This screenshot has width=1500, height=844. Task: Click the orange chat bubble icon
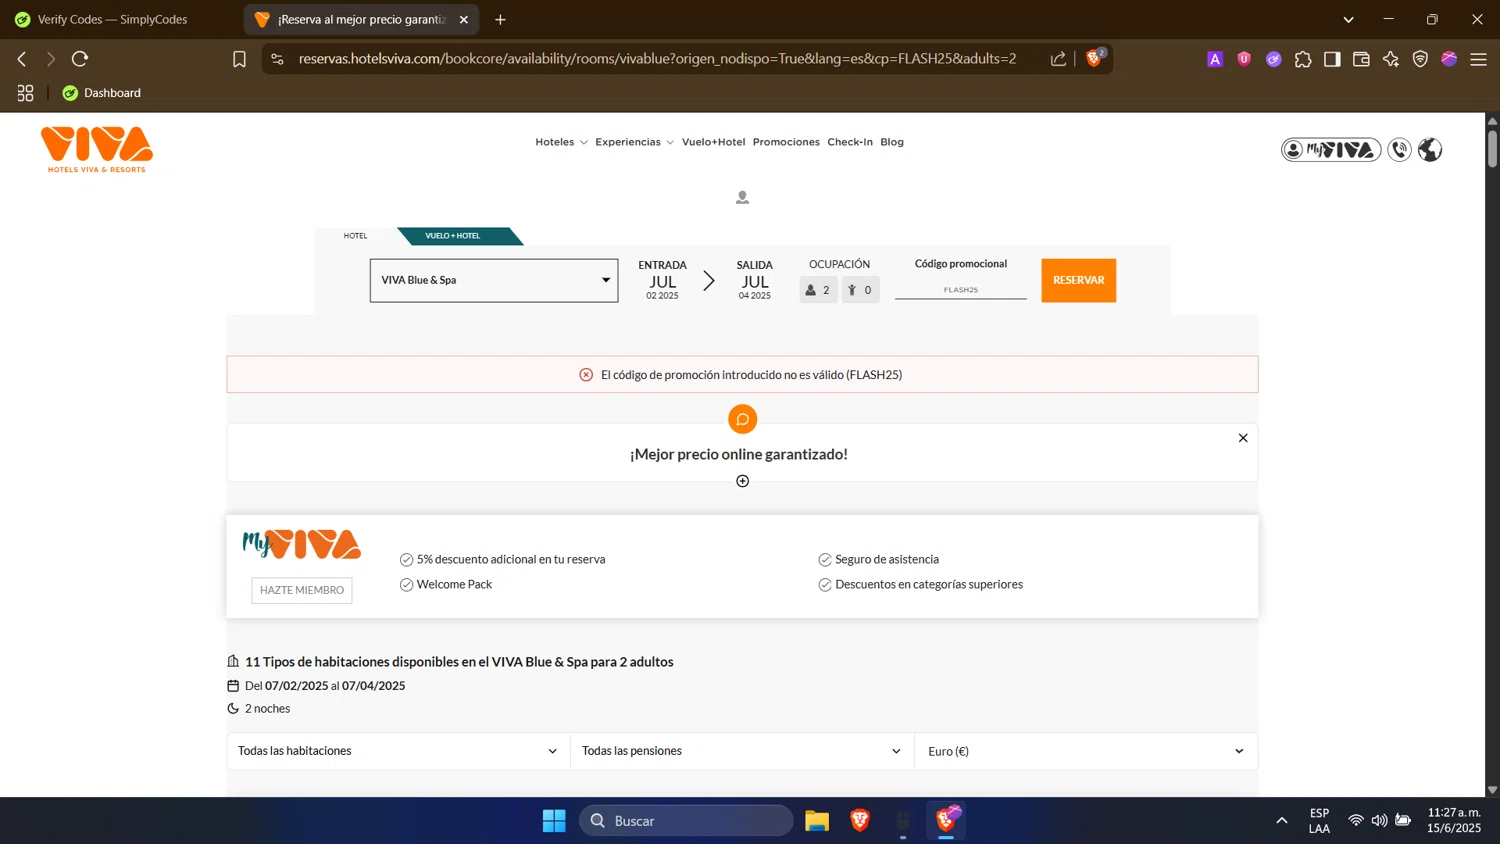point(742,419)
